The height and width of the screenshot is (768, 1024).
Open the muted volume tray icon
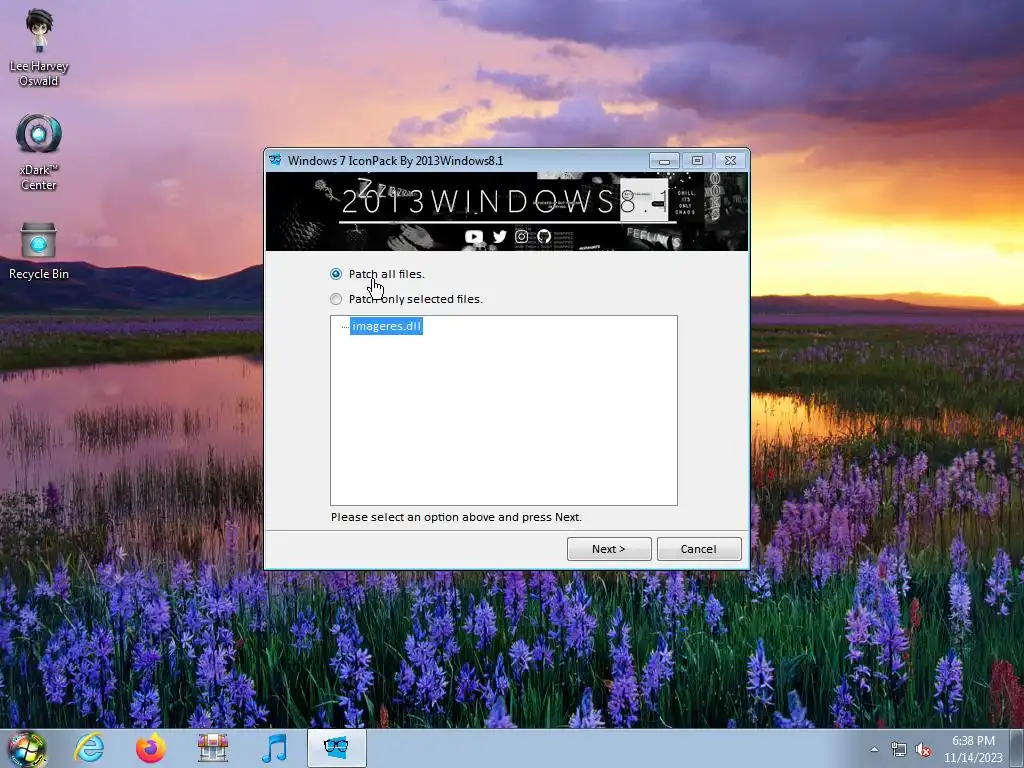coord(923,749)
